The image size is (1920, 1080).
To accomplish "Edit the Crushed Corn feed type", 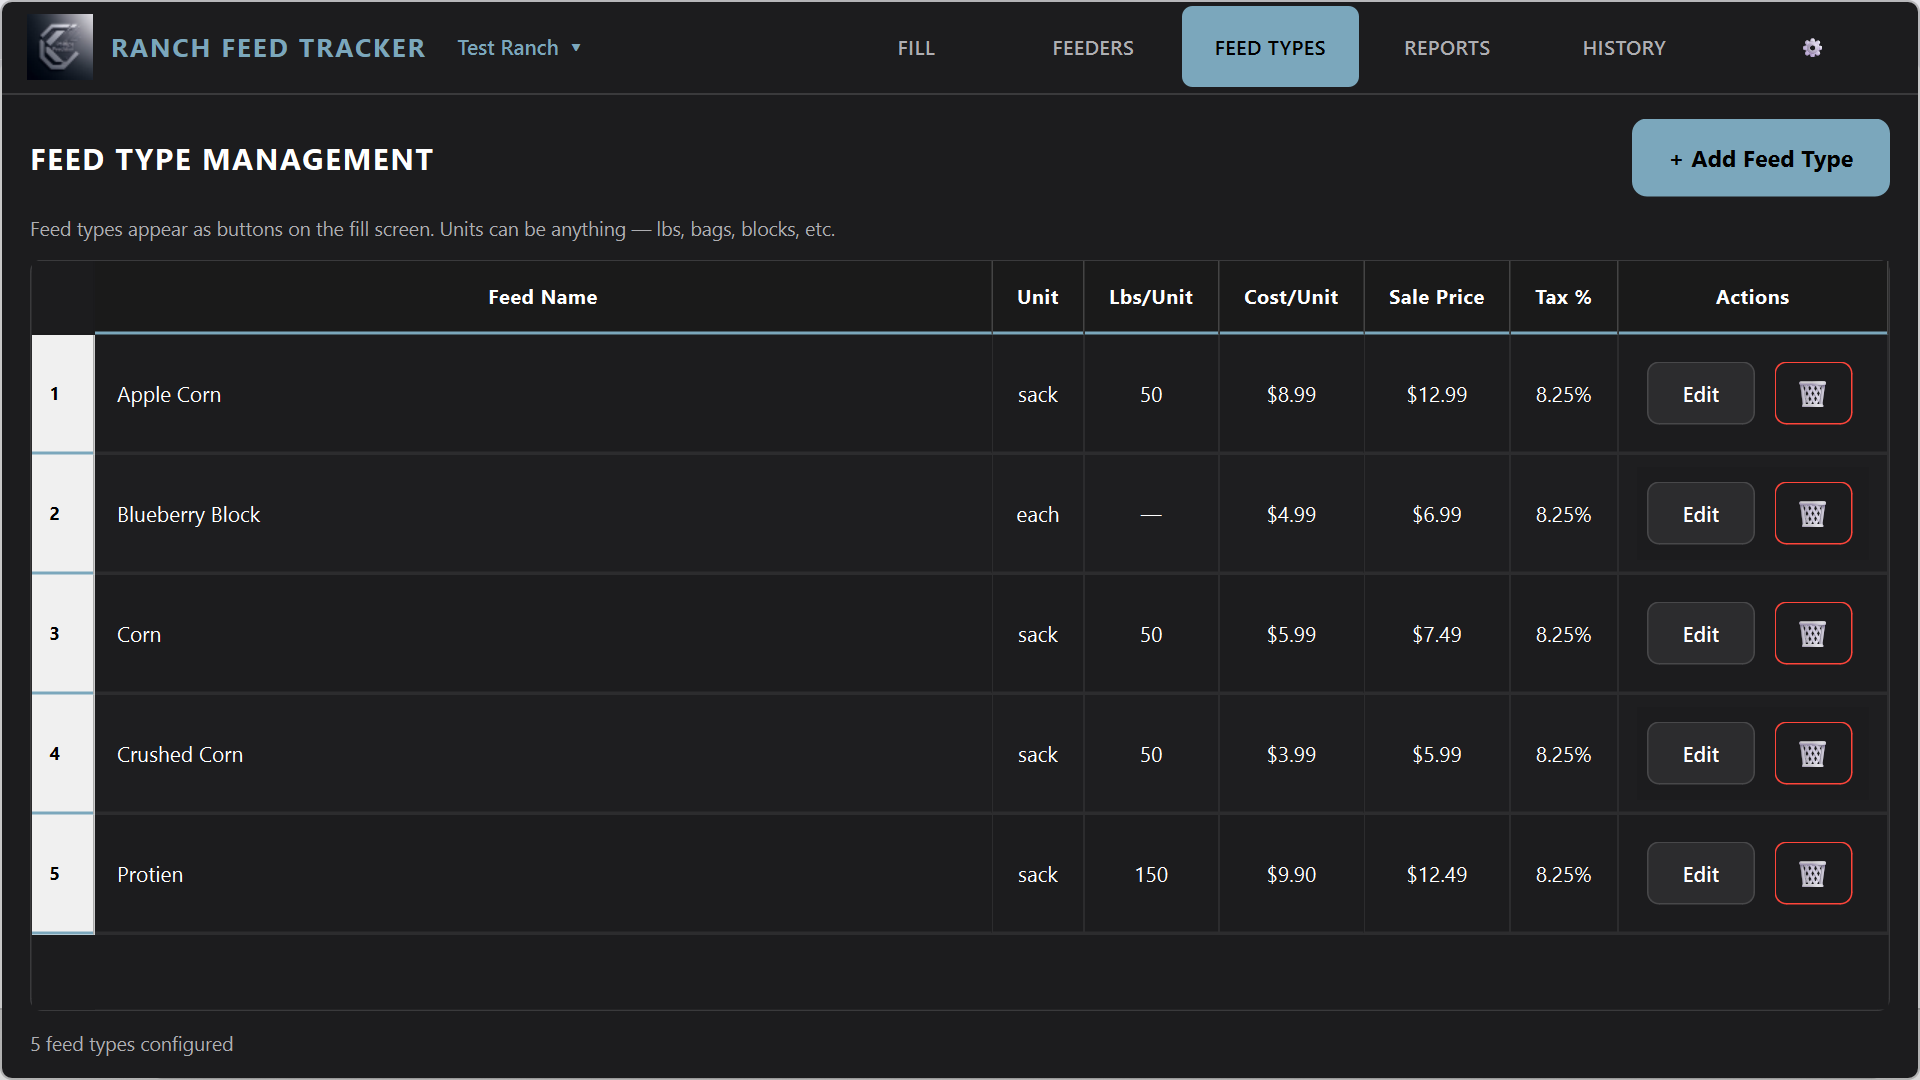I will click(1700, 753).
